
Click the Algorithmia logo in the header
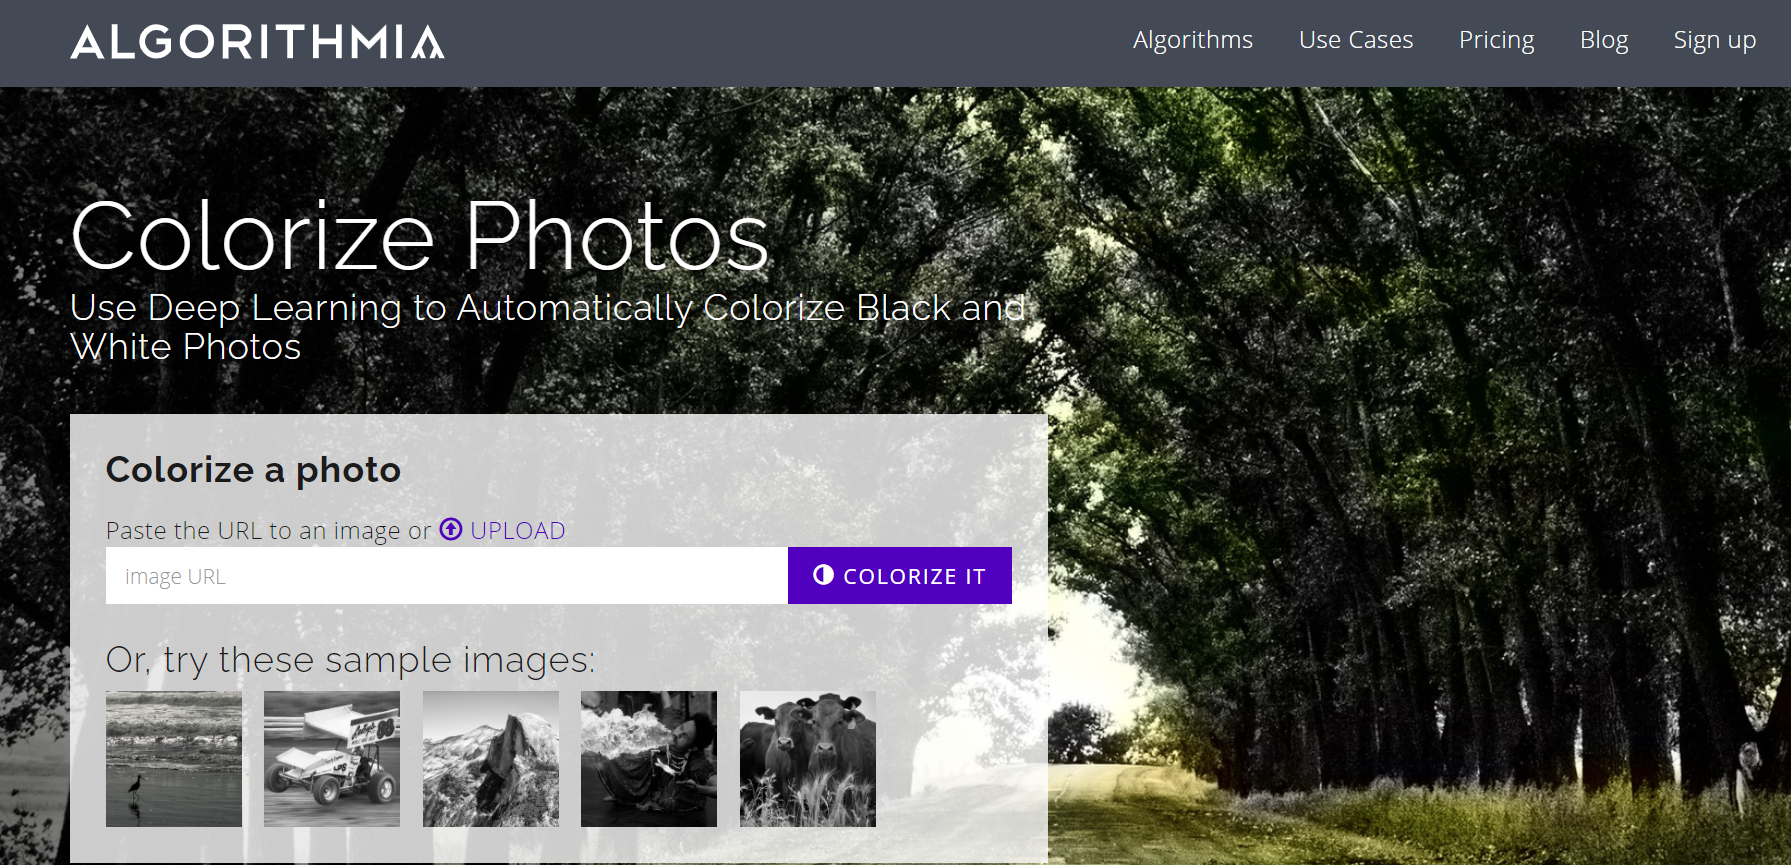[x=257, y=42]
